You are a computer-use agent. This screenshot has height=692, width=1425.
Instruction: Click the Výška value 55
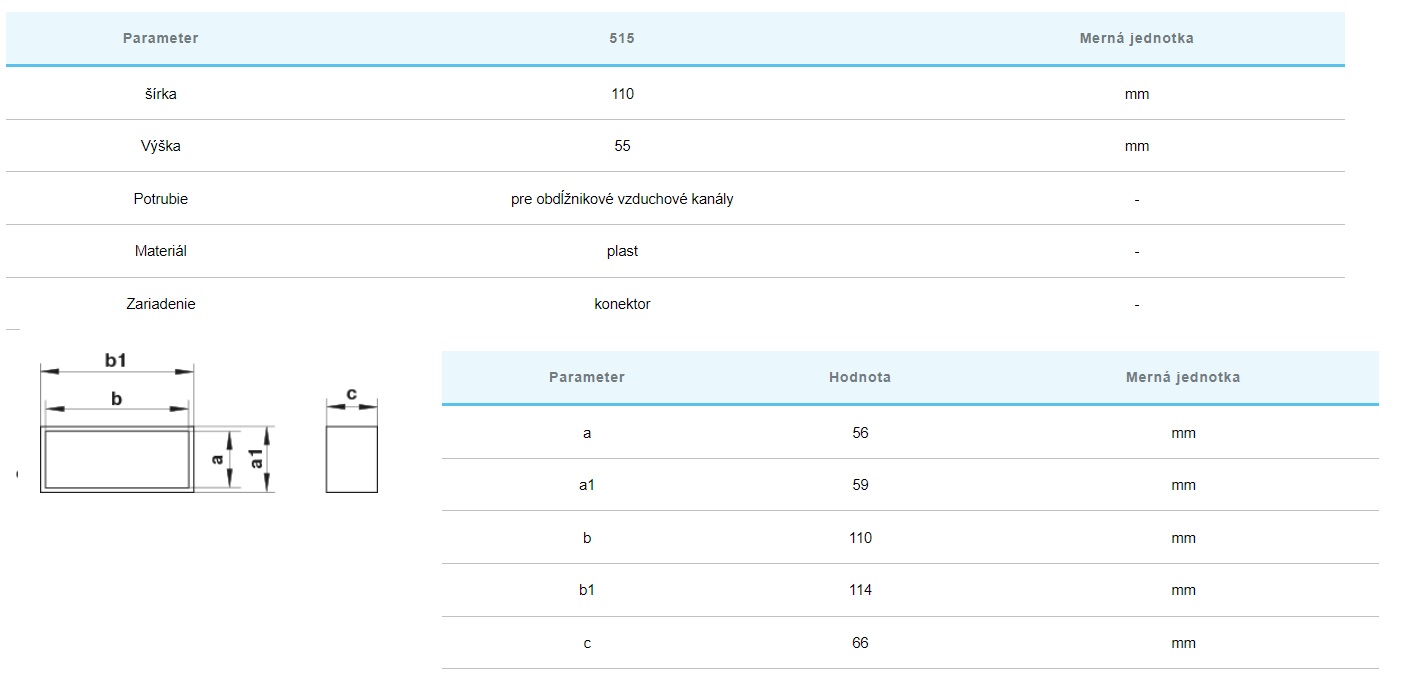pos(622,146)
